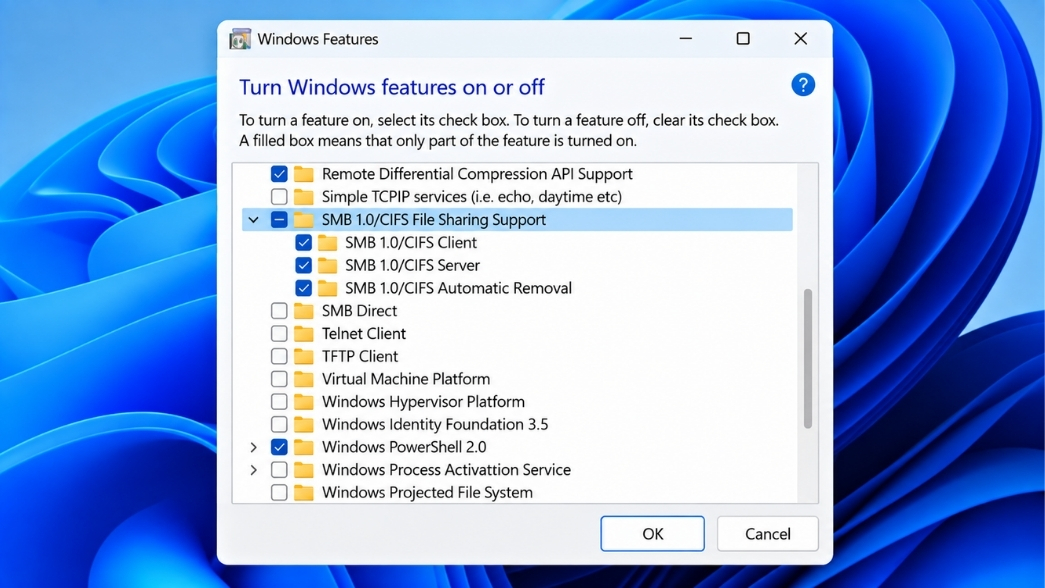1045x588 pixels.
Task: Check the Telnet Client box
Action: [279, 333]
